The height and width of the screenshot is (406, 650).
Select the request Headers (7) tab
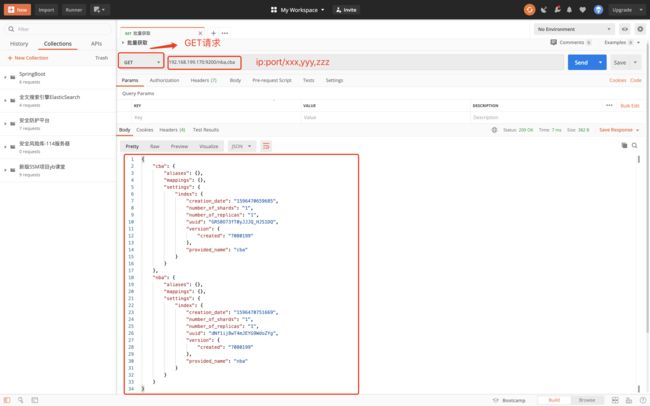[x=204, y=80]
